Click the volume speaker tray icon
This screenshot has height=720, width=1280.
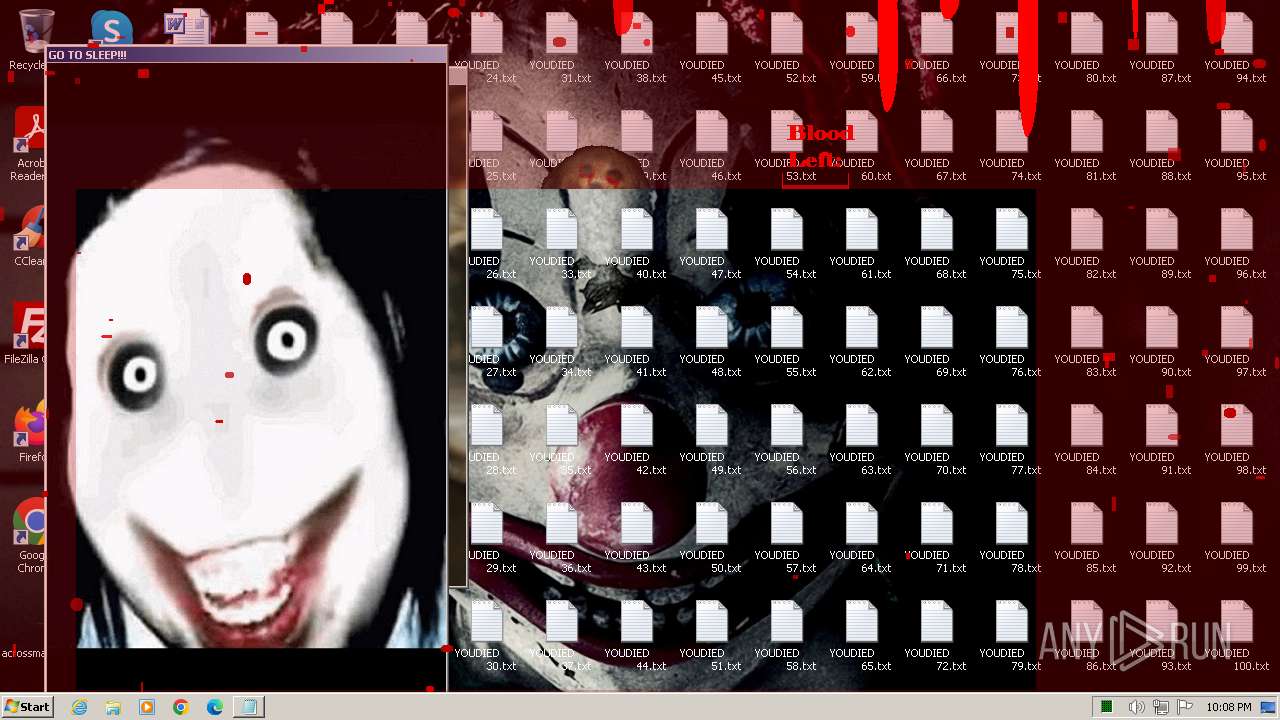coord(1137,707)
